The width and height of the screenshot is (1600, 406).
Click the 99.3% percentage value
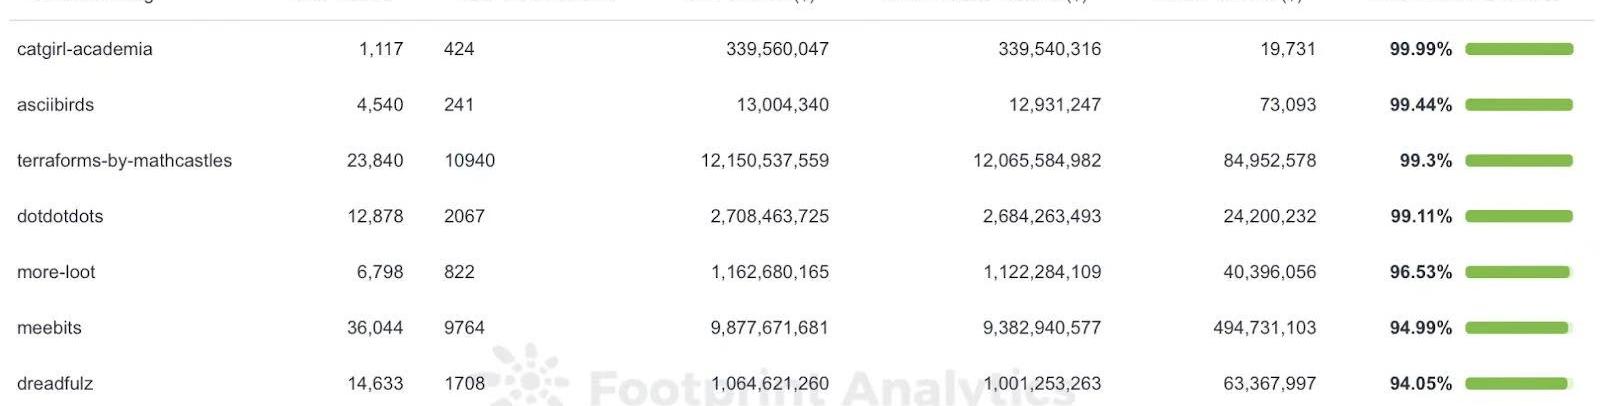point(1425,161)
